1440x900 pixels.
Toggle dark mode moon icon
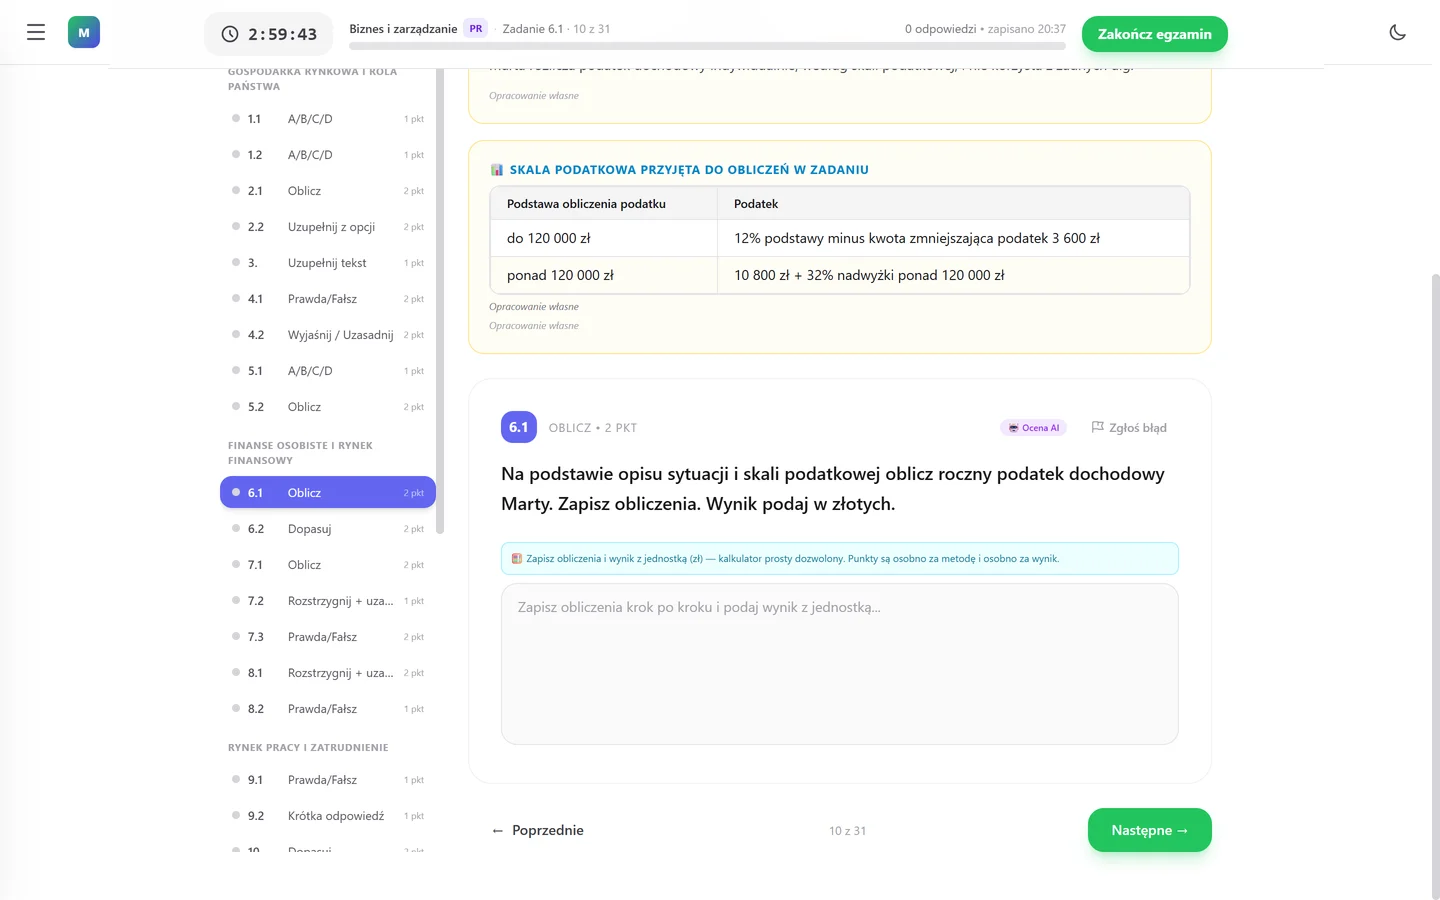coord(1398,33)
